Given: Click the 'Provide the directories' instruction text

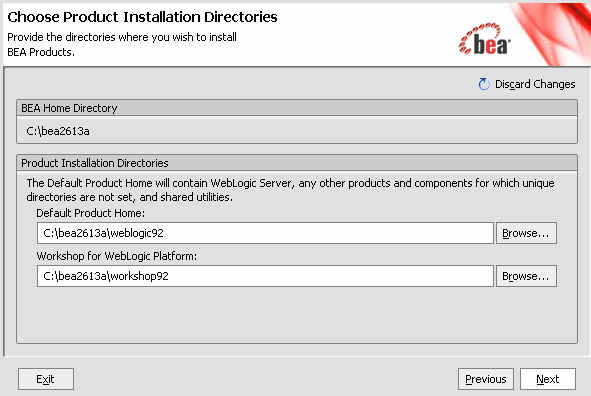Looking at the screenshot, I should [x=122, y=44].
